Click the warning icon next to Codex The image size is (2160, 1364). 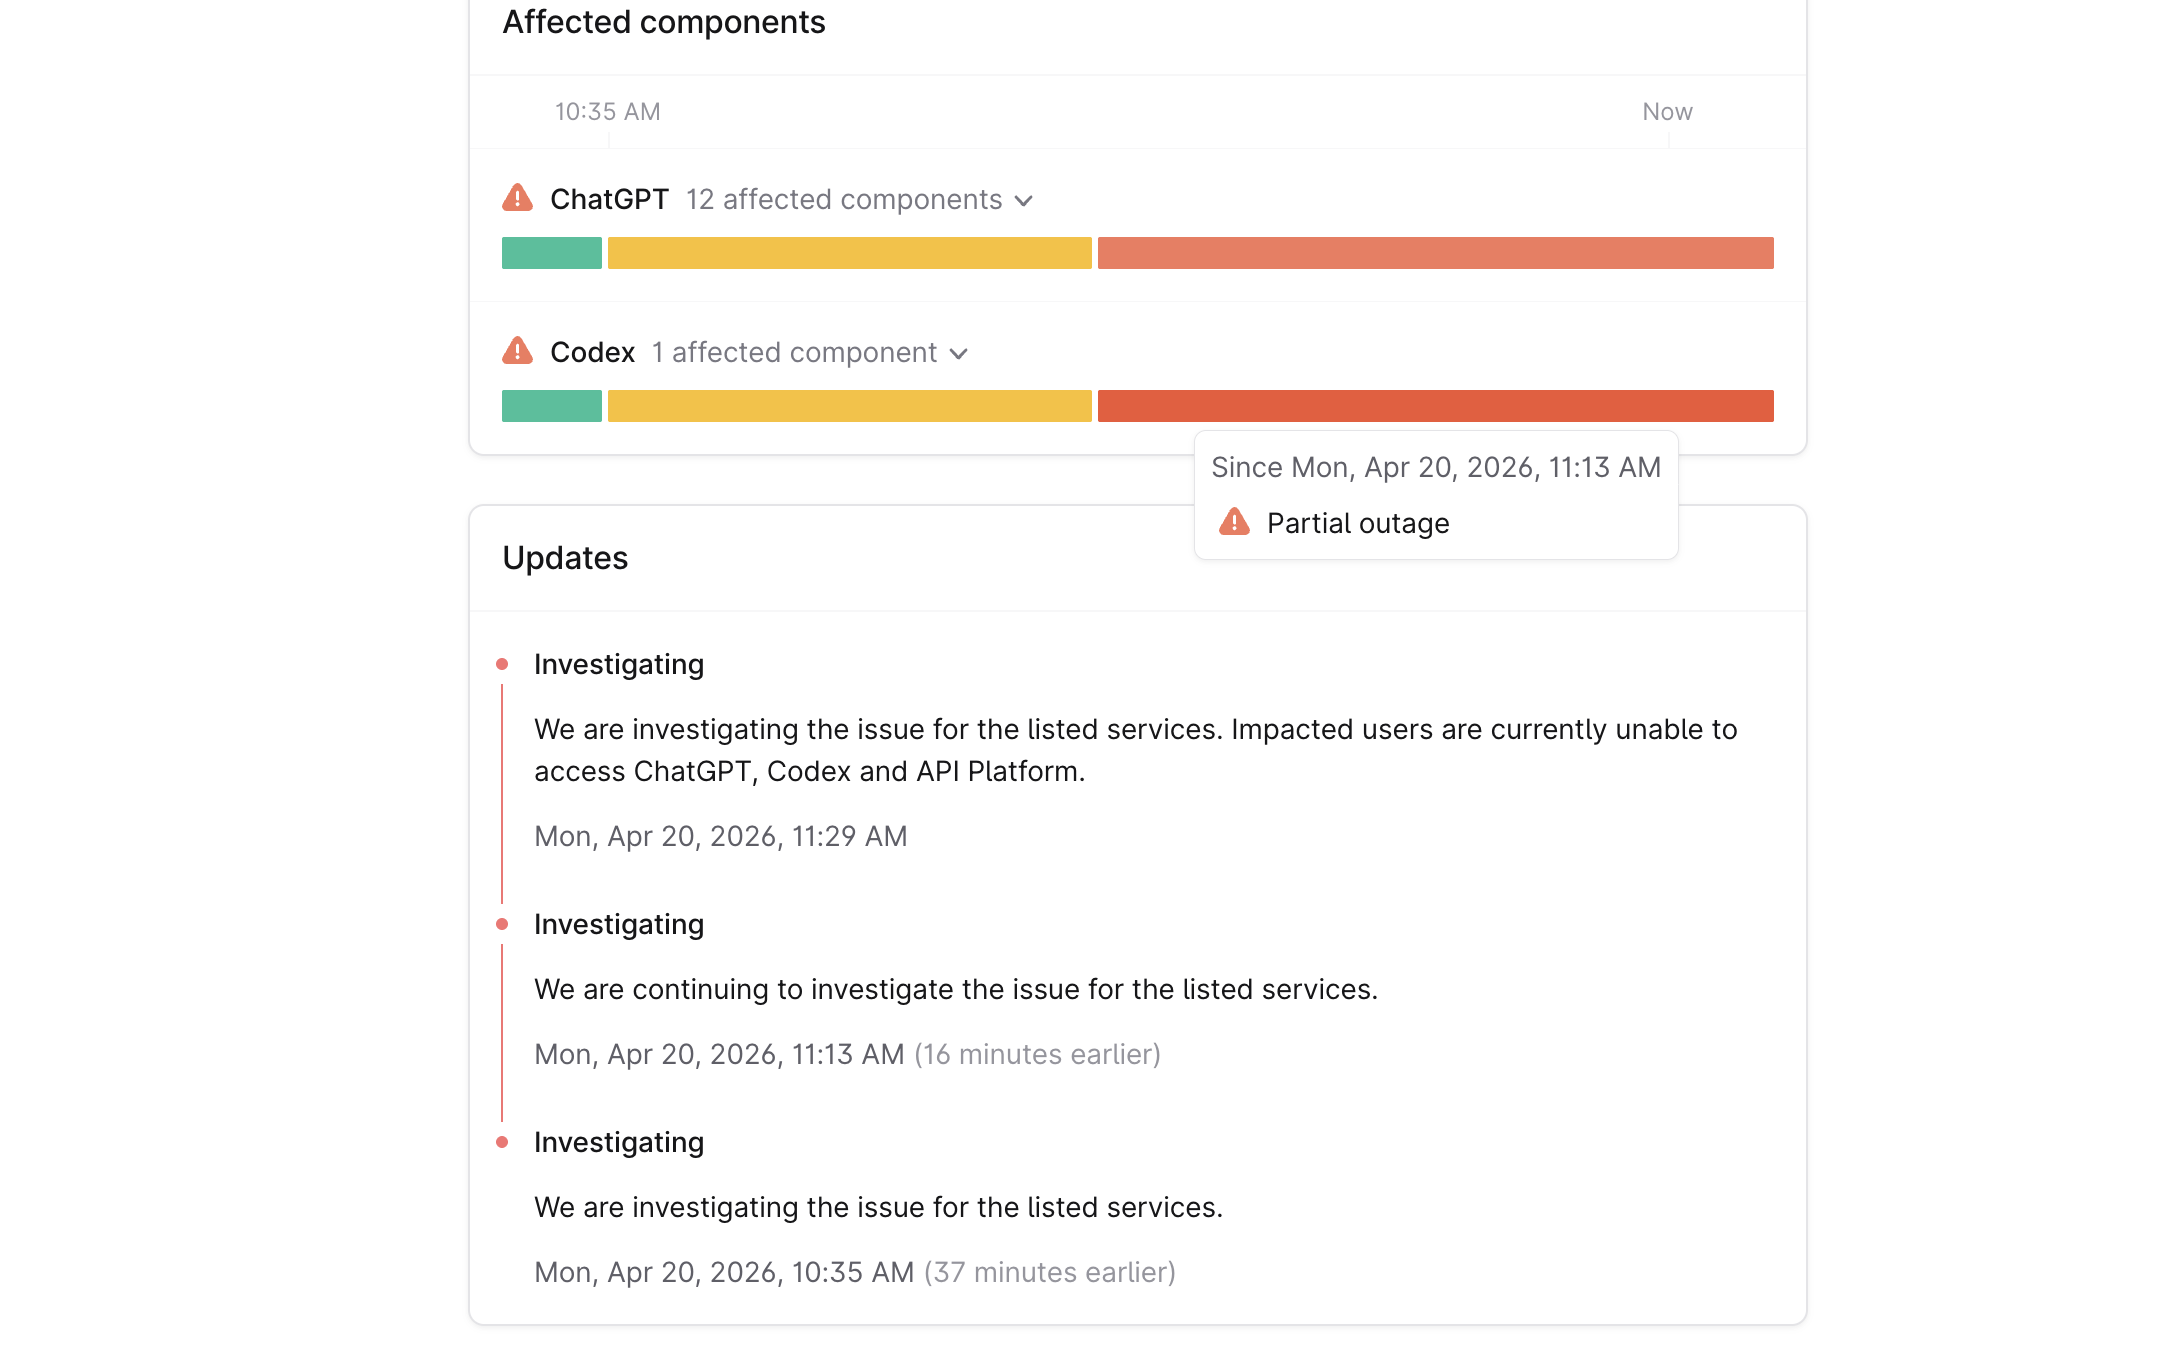(x=518, y=351)
